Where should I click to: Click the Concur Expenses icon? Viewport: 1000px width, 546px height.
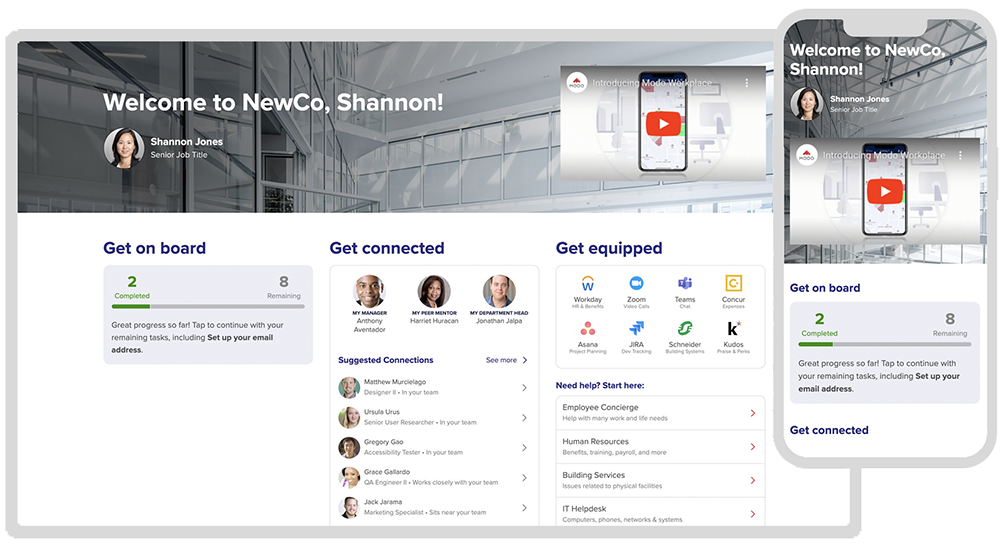point(733,284)
